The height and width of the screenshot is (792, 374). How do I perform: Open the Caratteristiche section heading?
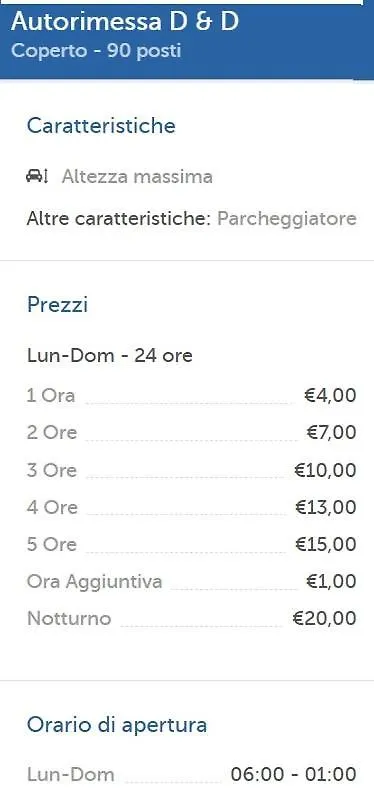pyautogui.click(x=101, y=126)
